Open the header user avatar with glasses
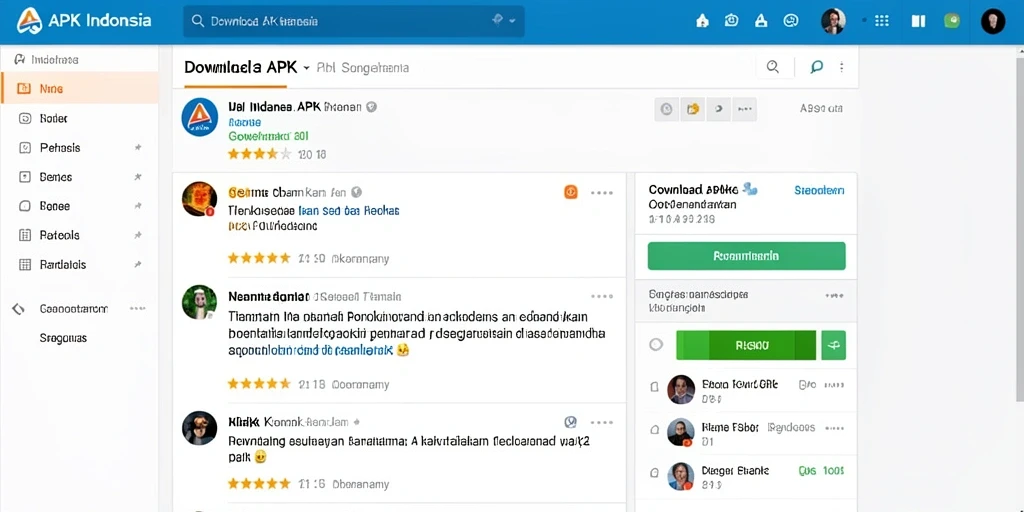1024x512 pixels. coord(833,22)
